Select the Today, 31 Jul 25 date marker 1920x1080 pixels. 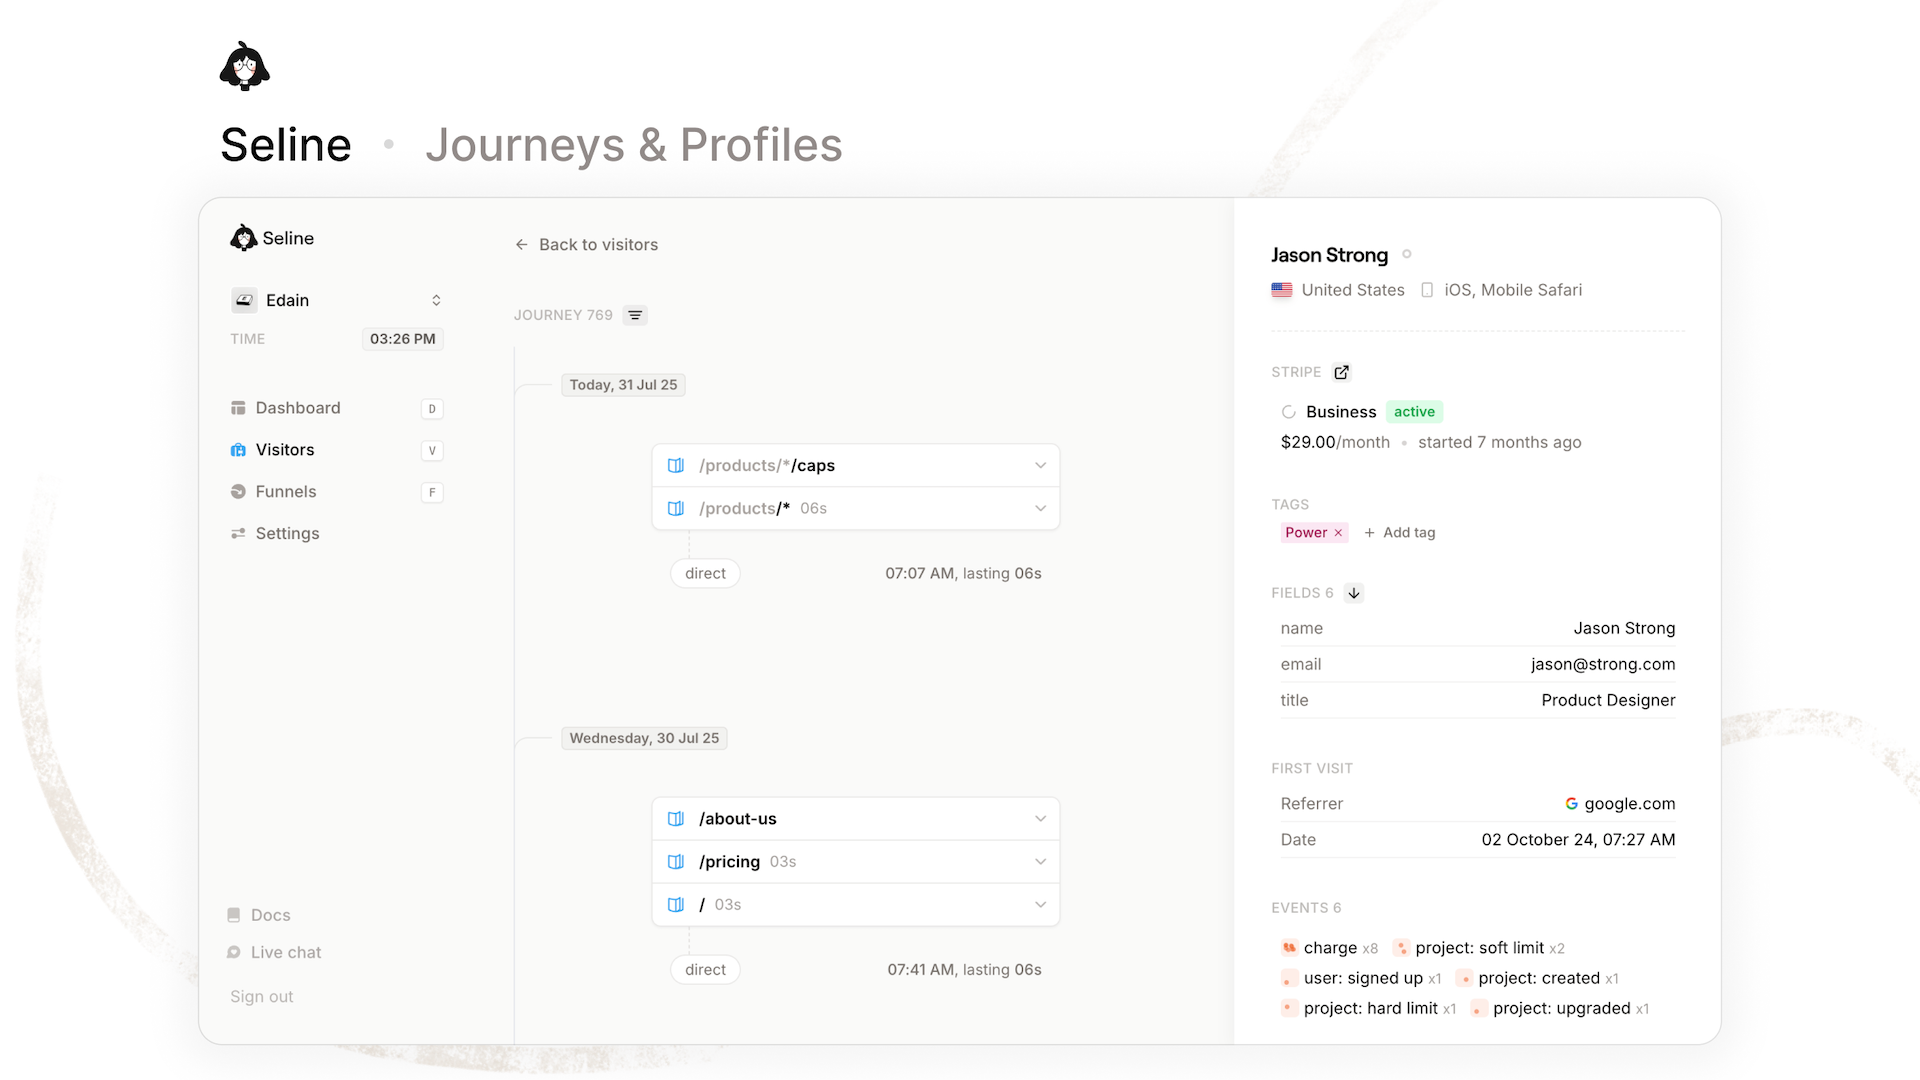[x=623, y=385]
